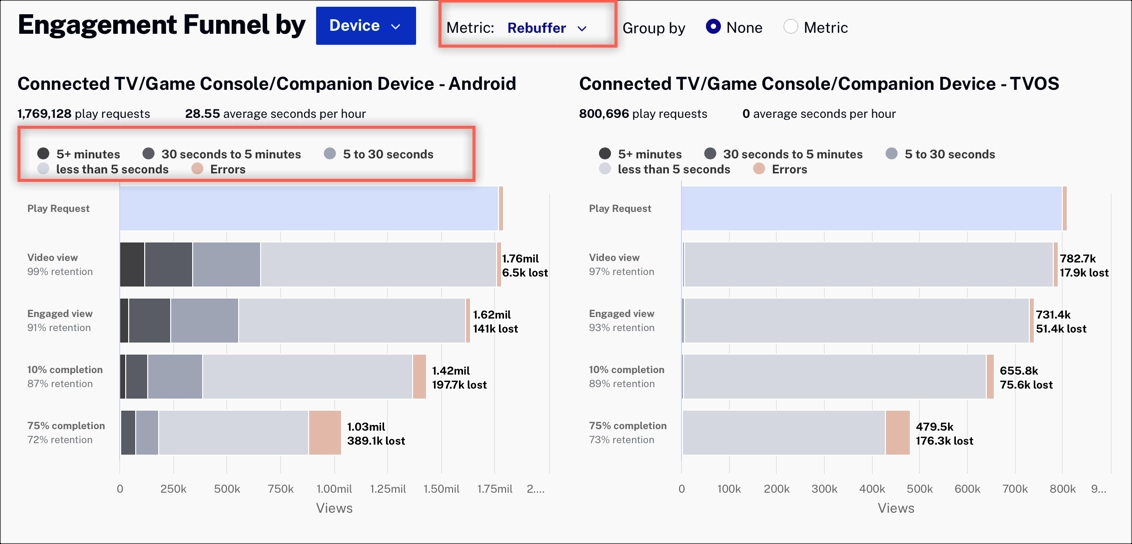Screen dimensions: 1132x544
Task: Click Android Play Request bar
Action: [308, 209]
